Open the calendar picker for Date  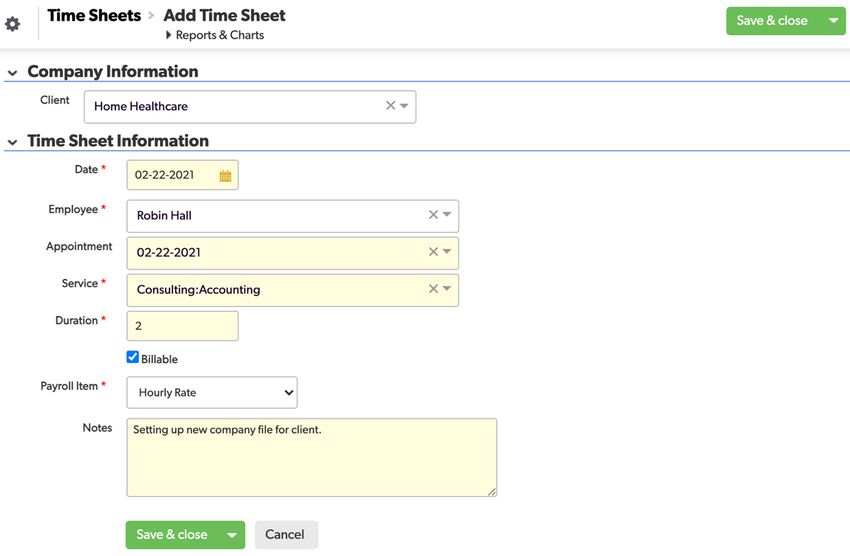coord(225,176)
